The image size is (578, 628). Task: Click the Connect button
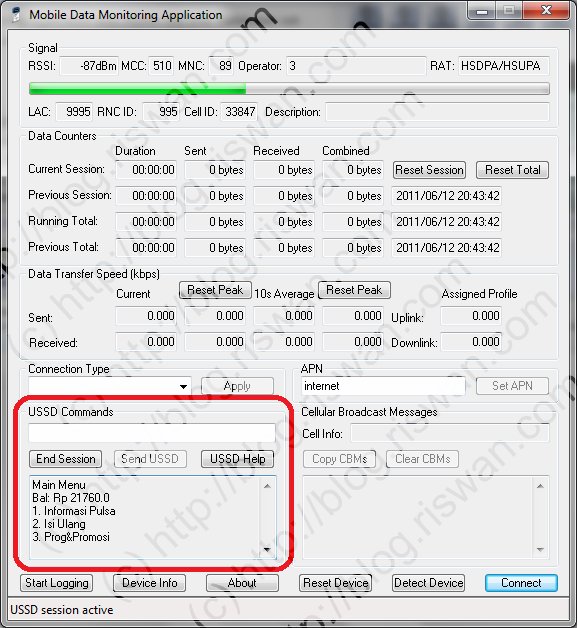[521, 583]
